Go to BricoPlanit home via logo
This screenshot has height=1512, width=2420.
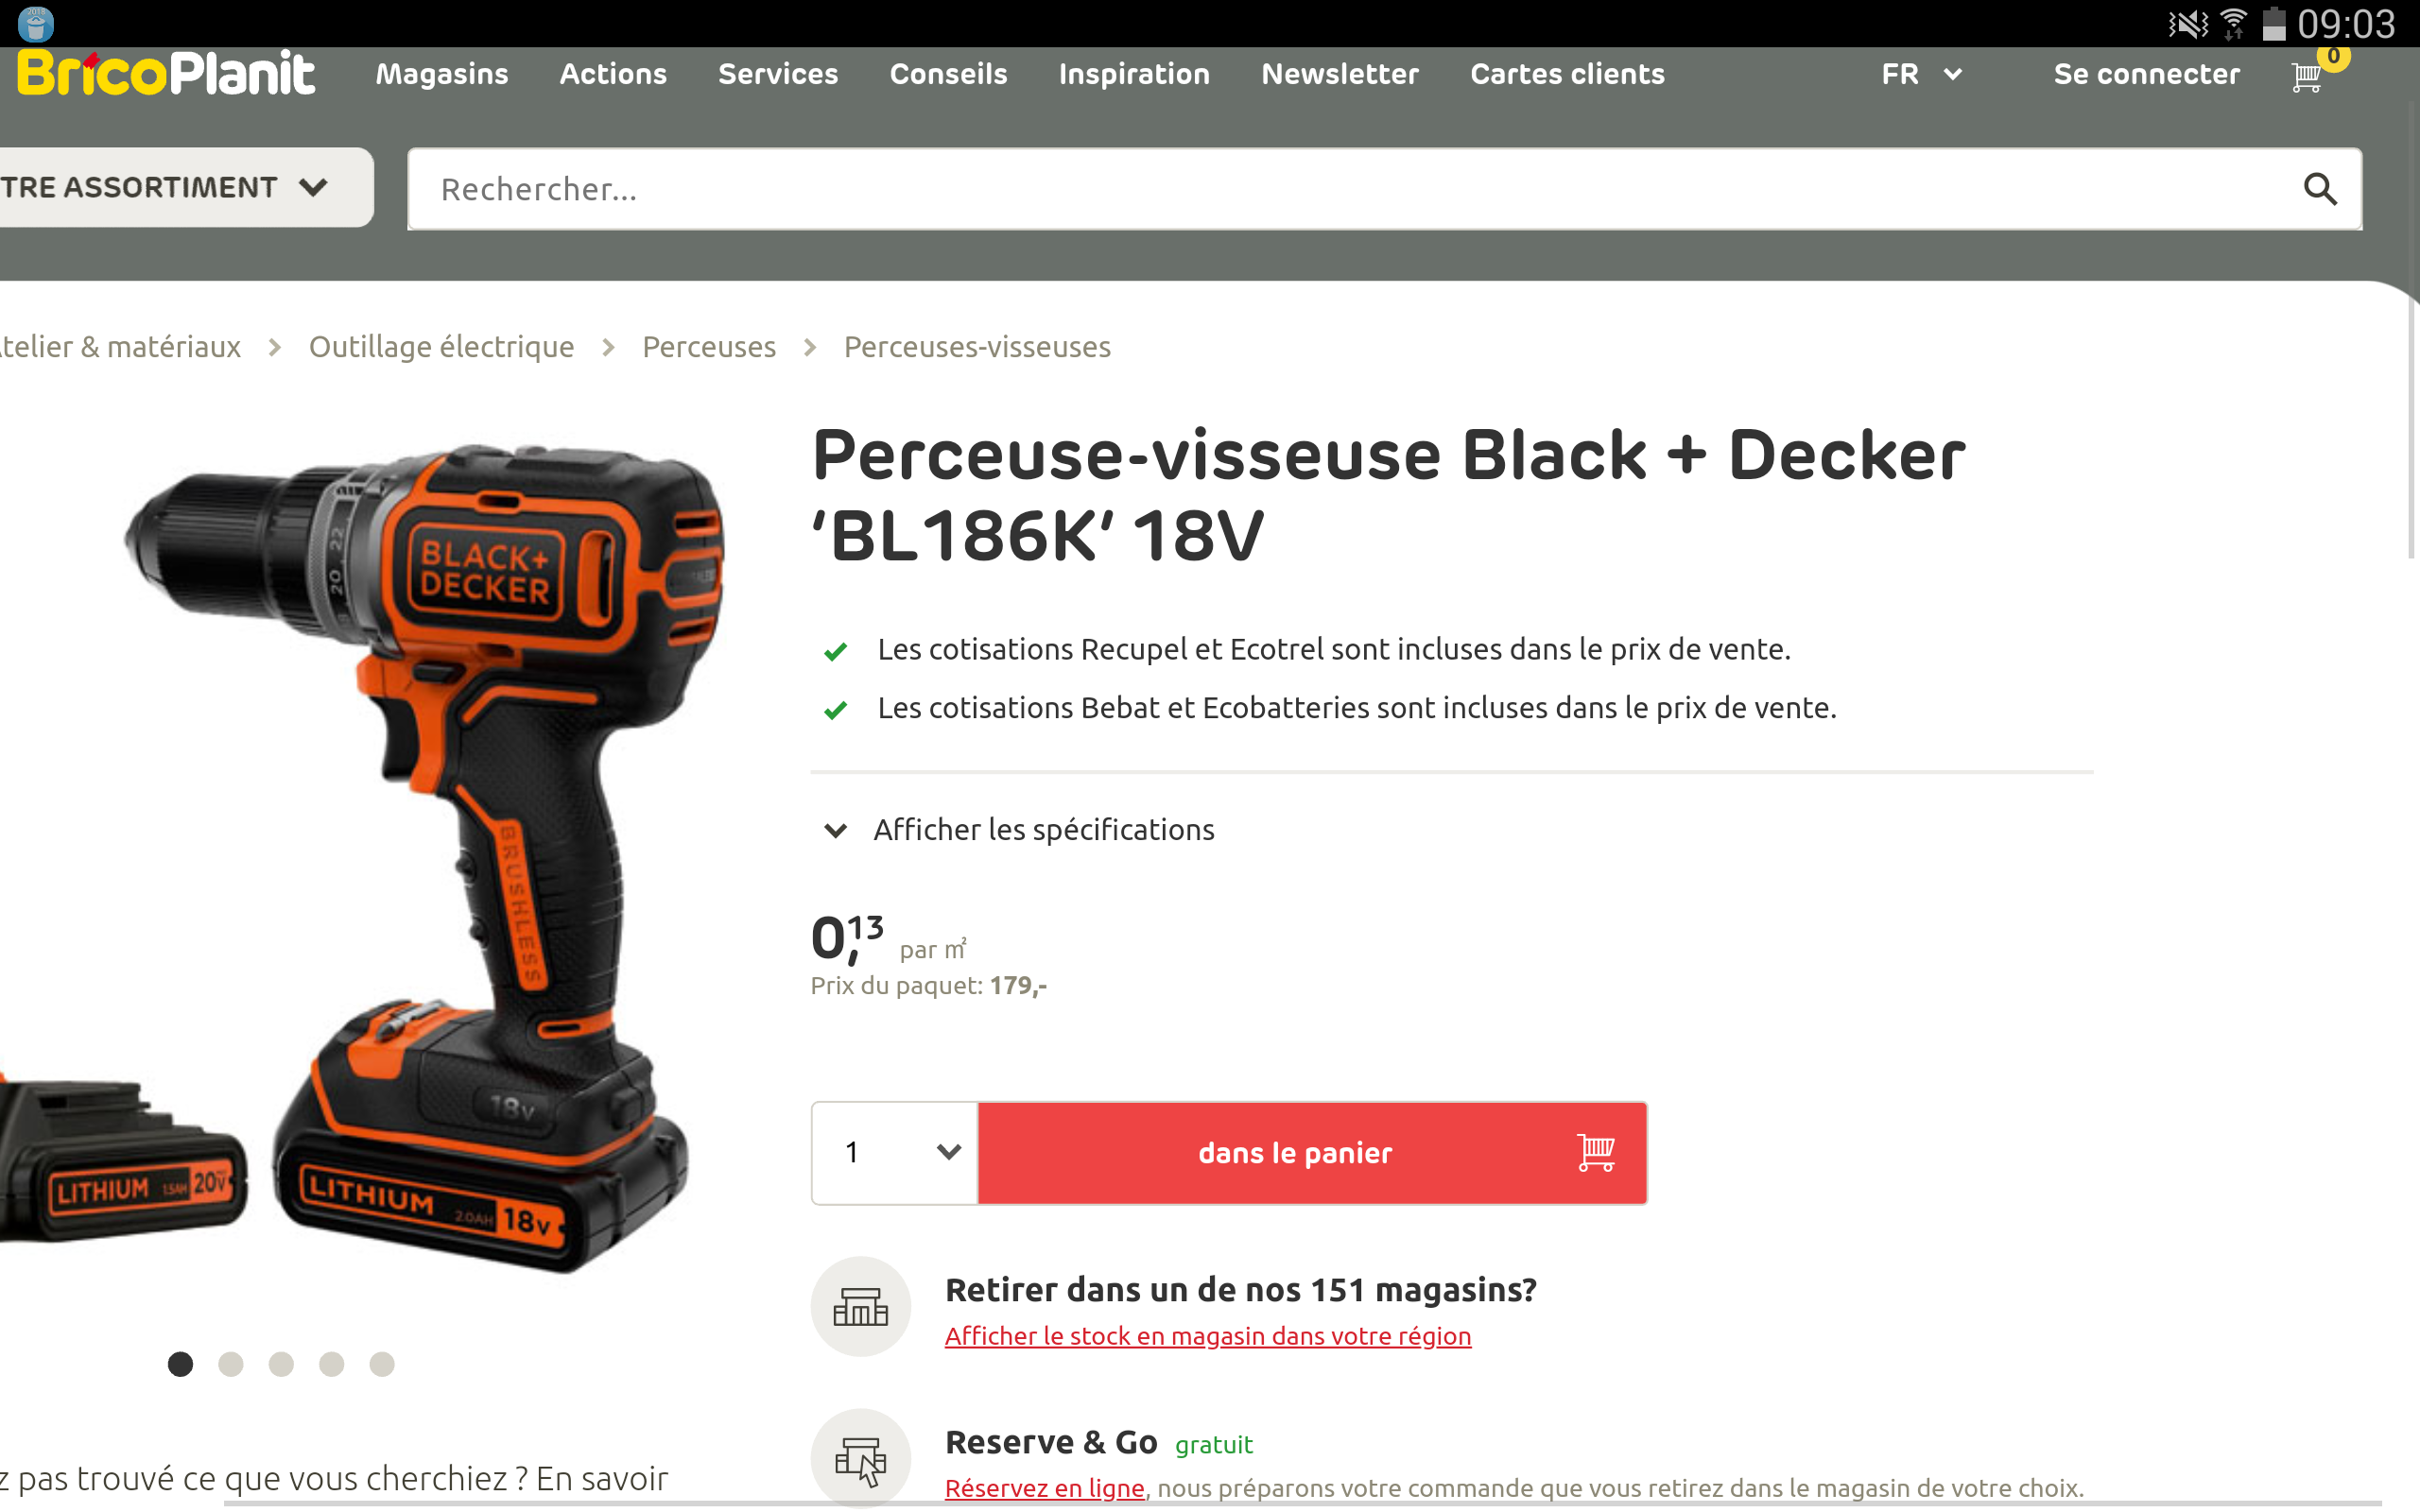click(166, 73)
